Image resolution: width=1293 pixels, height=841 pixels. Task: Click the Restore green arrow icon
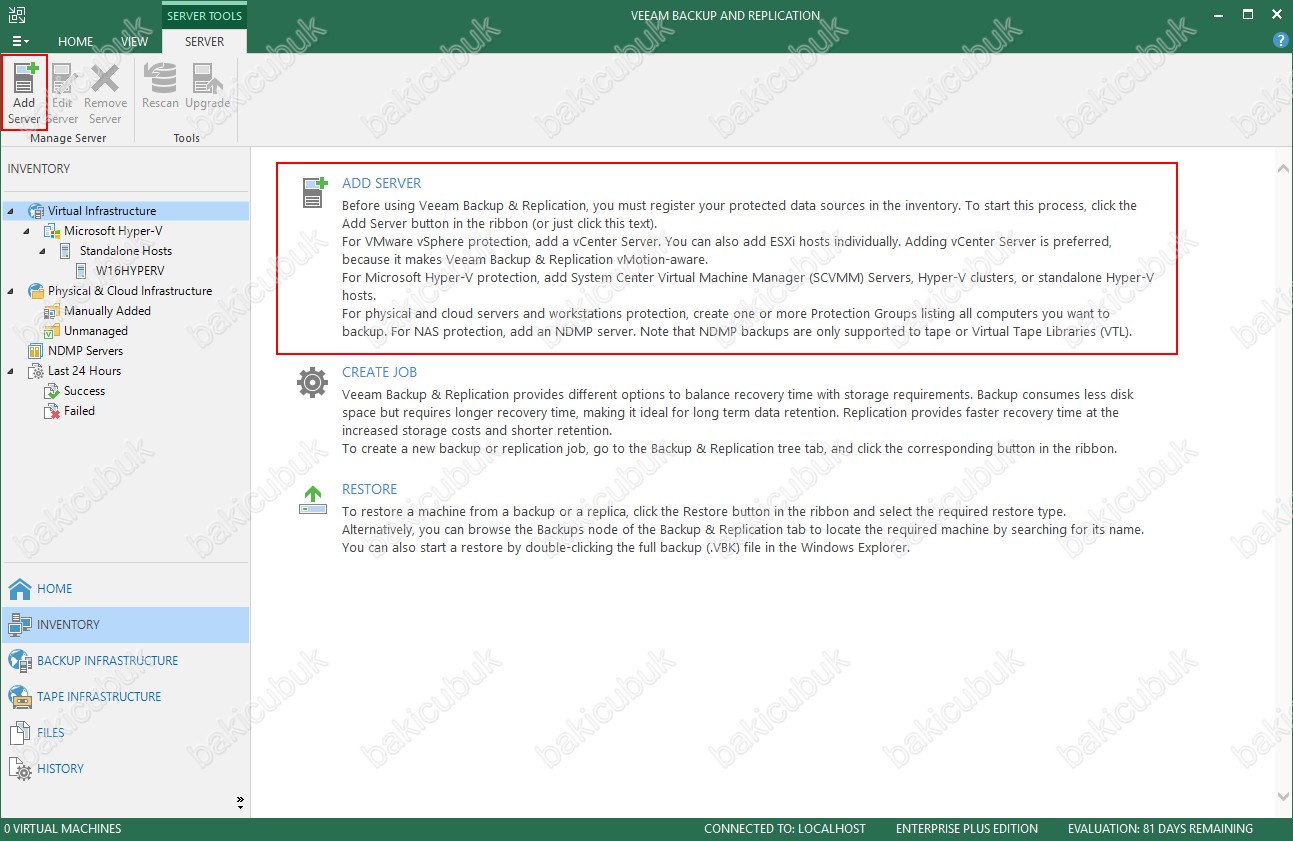click(x=313, y=499)
